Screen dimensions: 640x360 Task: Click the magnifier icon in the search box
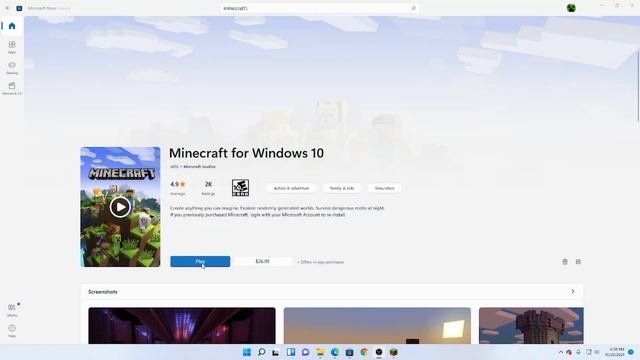pyautogui.click(x=413, y=8)
